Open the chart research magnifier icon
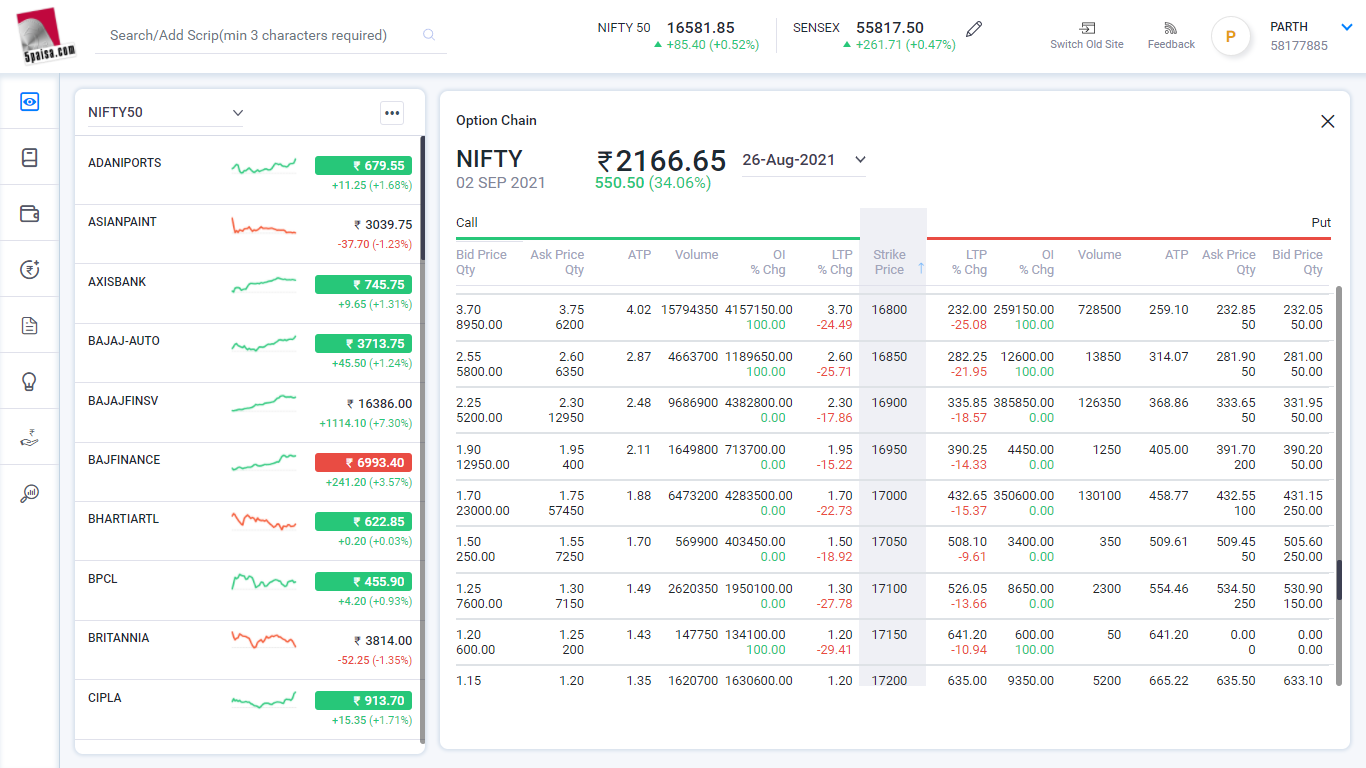Viewport: 1366px width, 768px height. click(30, 493)
